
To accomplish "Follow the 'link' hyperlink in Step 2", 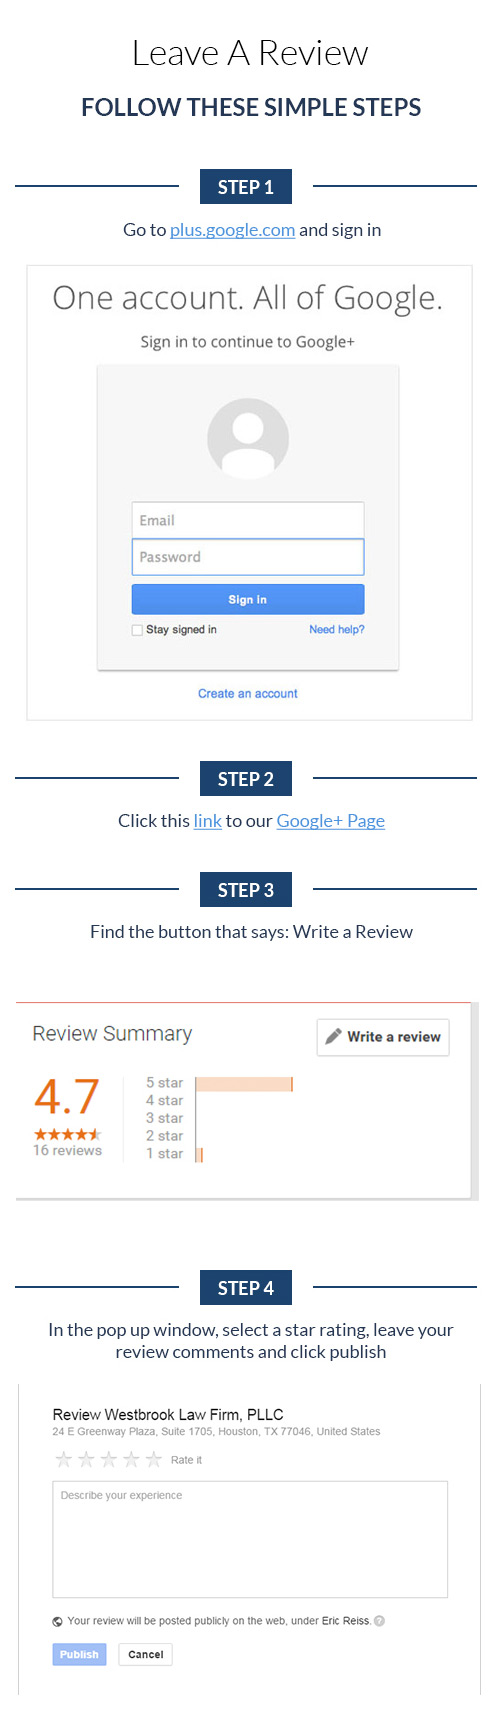I will [207, 821].
